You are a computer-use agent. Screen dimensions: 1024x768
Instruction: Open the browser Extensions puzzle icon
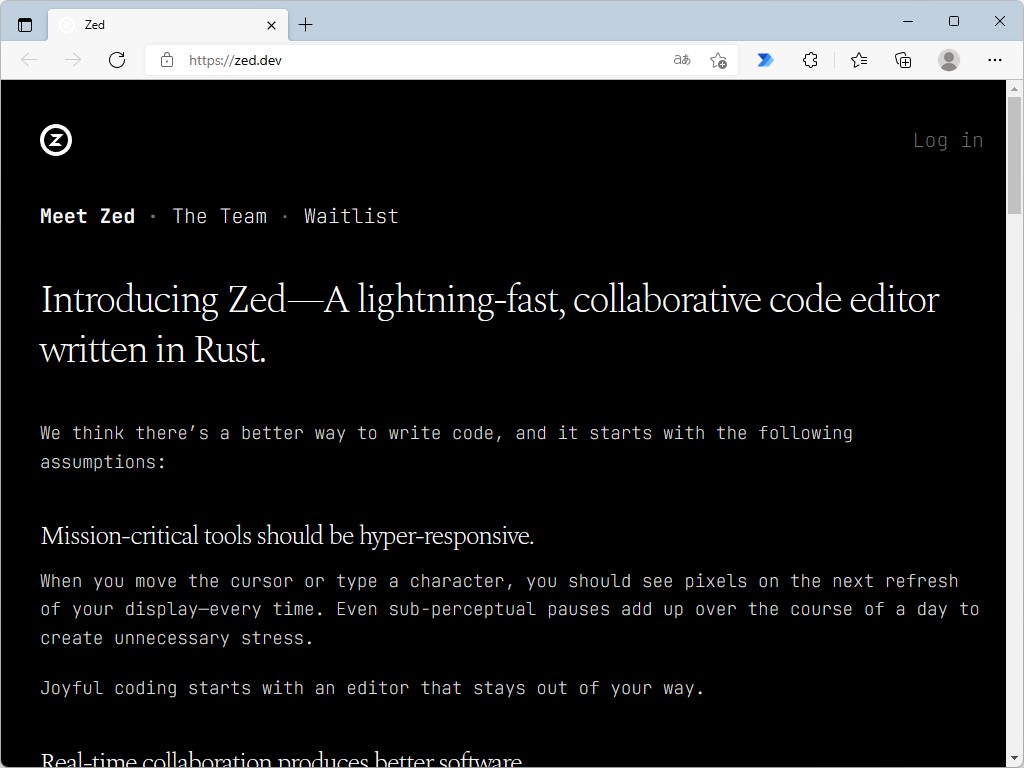coord(809,60)
